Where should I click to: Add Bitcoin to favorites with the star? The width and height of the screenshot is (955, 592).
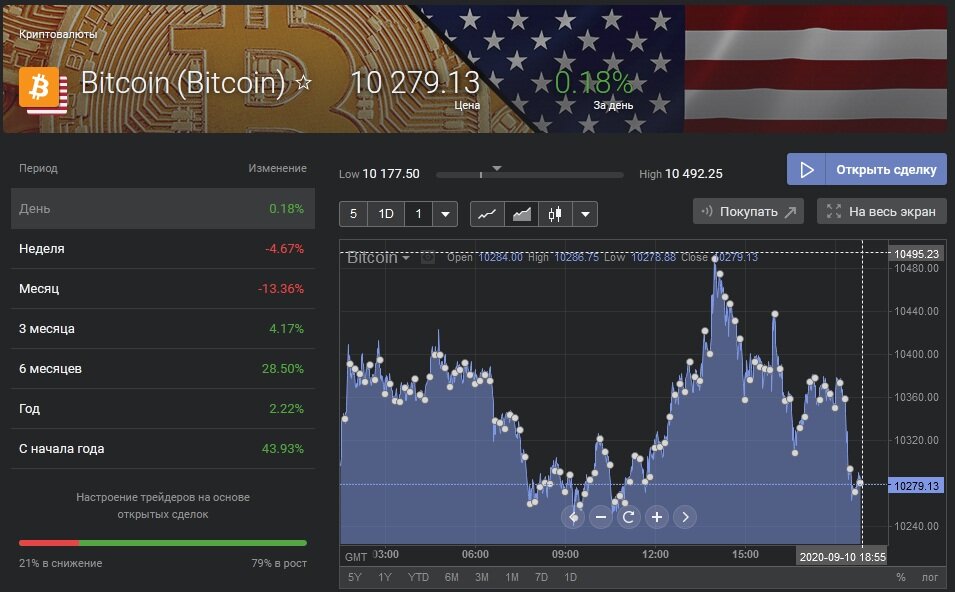pos(304,83)
